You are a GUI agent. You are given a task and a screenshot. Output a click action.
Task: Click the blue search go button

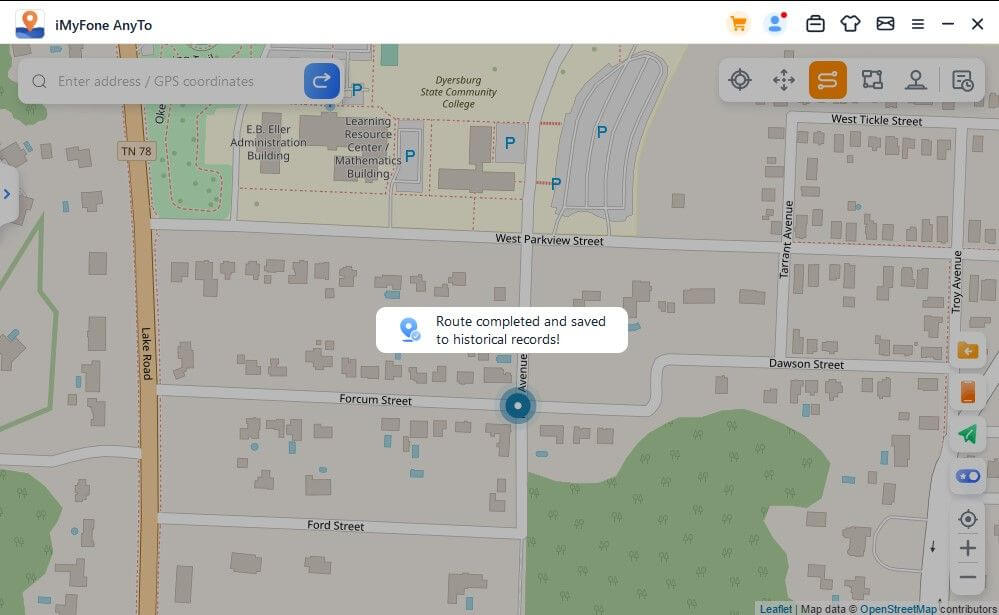click(x=322, y=81)
